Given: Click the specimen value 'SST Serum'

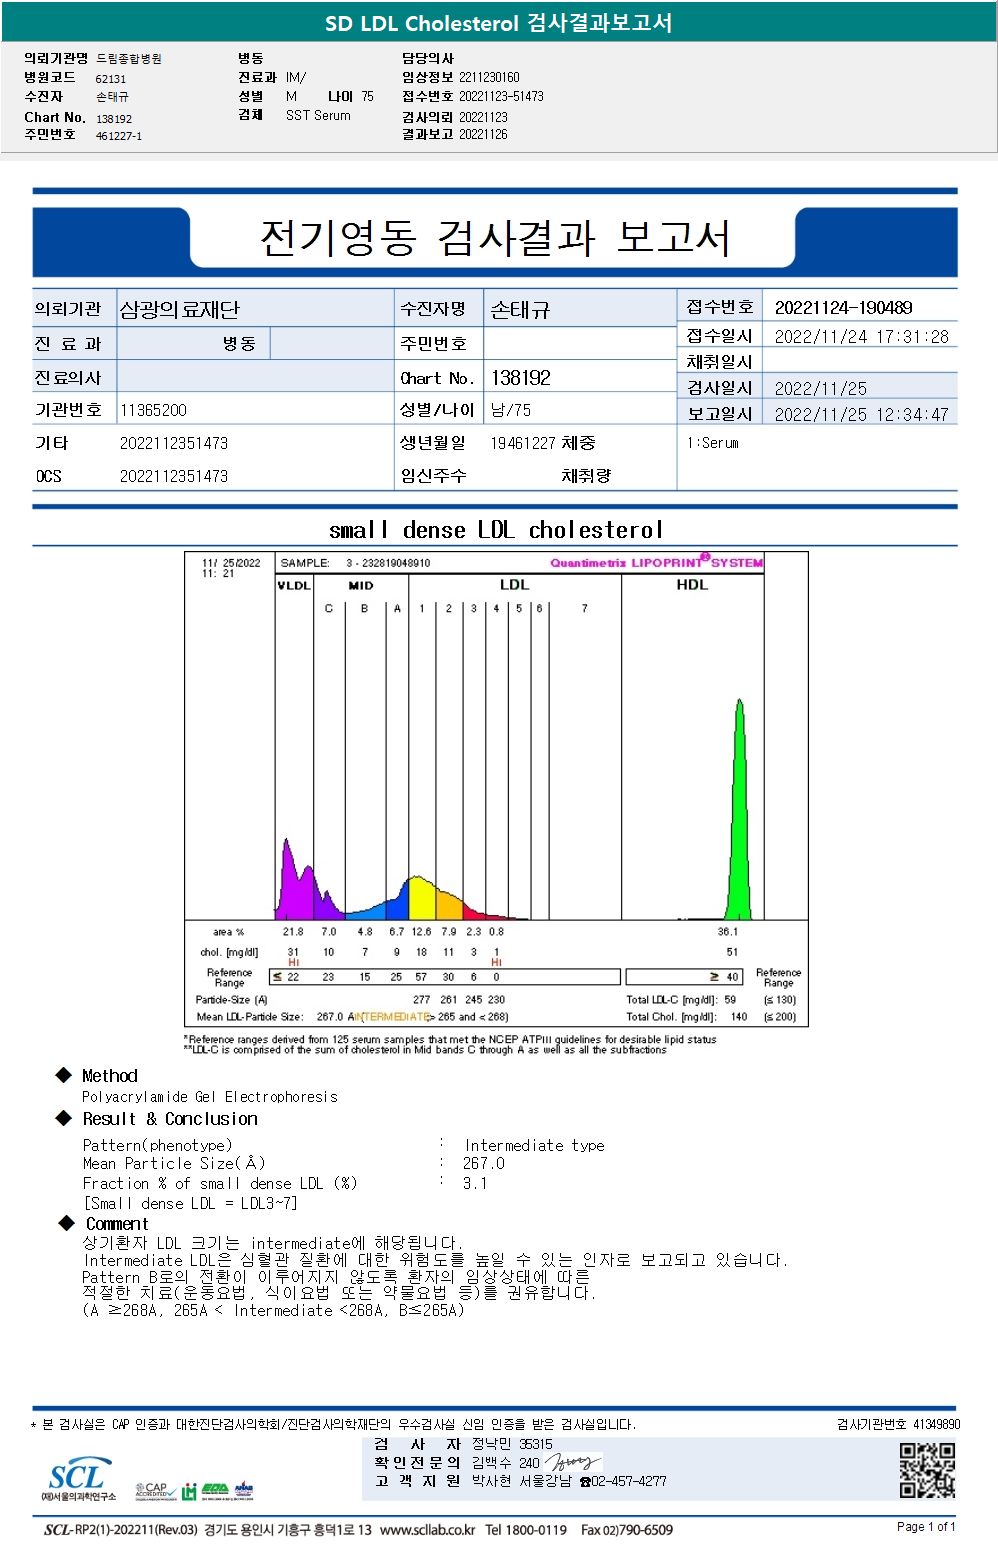Looking at the screenshot, I should click(x=318, y=116).
